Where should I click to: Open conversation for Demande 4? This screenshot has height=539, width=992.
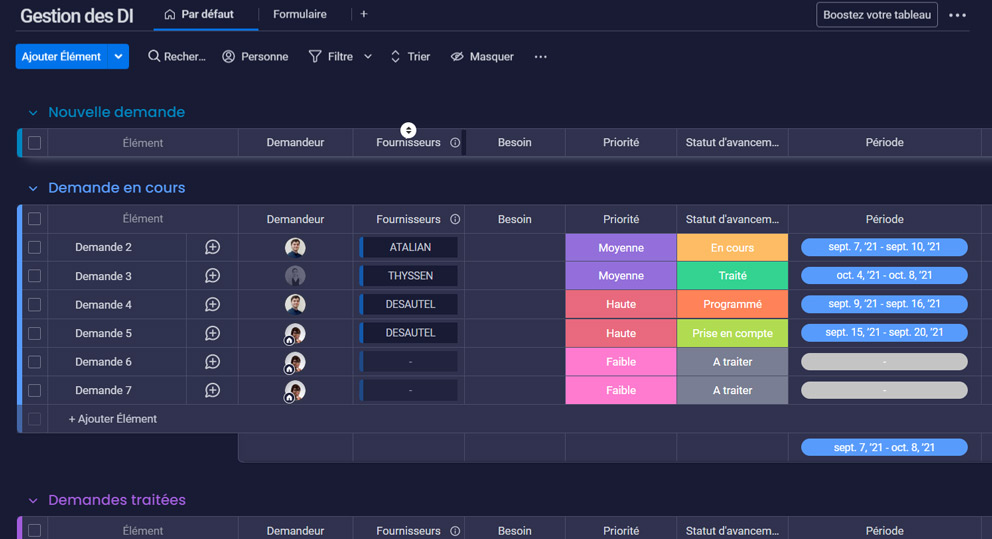click(x=213, y=304)
